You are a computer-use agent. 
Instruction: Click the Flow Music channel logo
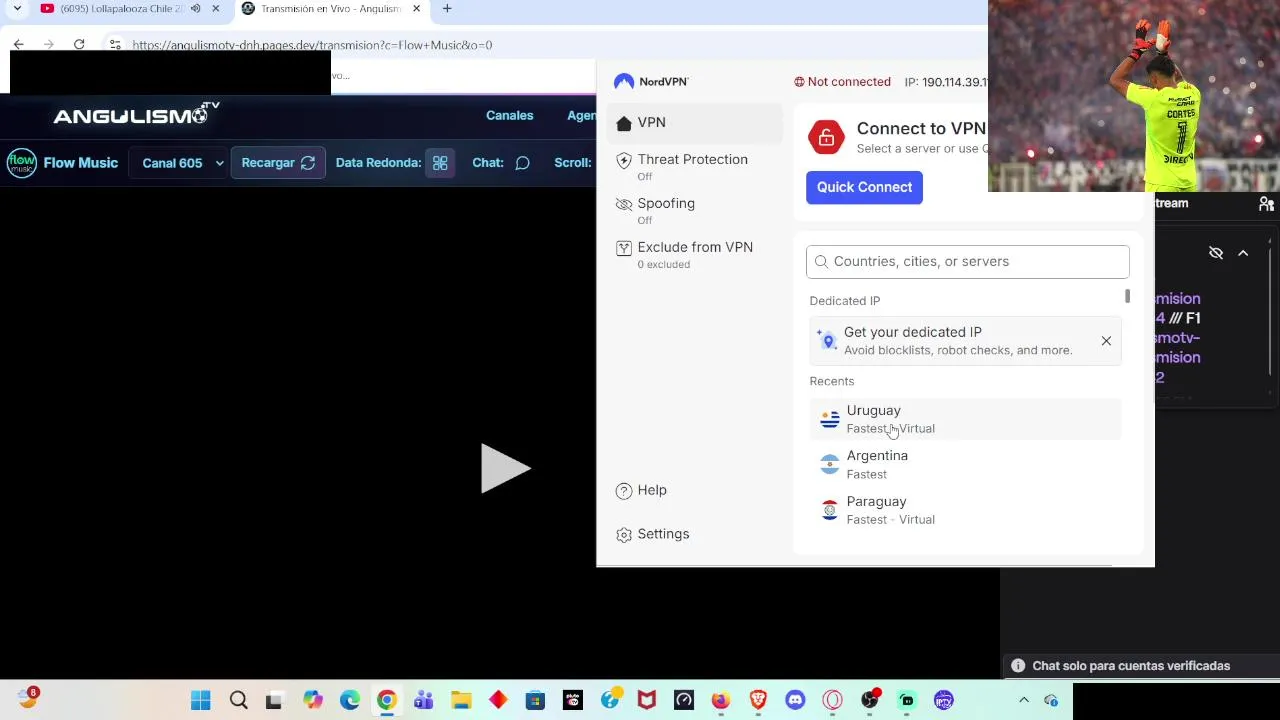pyautogui.click(x=21, y=163)
